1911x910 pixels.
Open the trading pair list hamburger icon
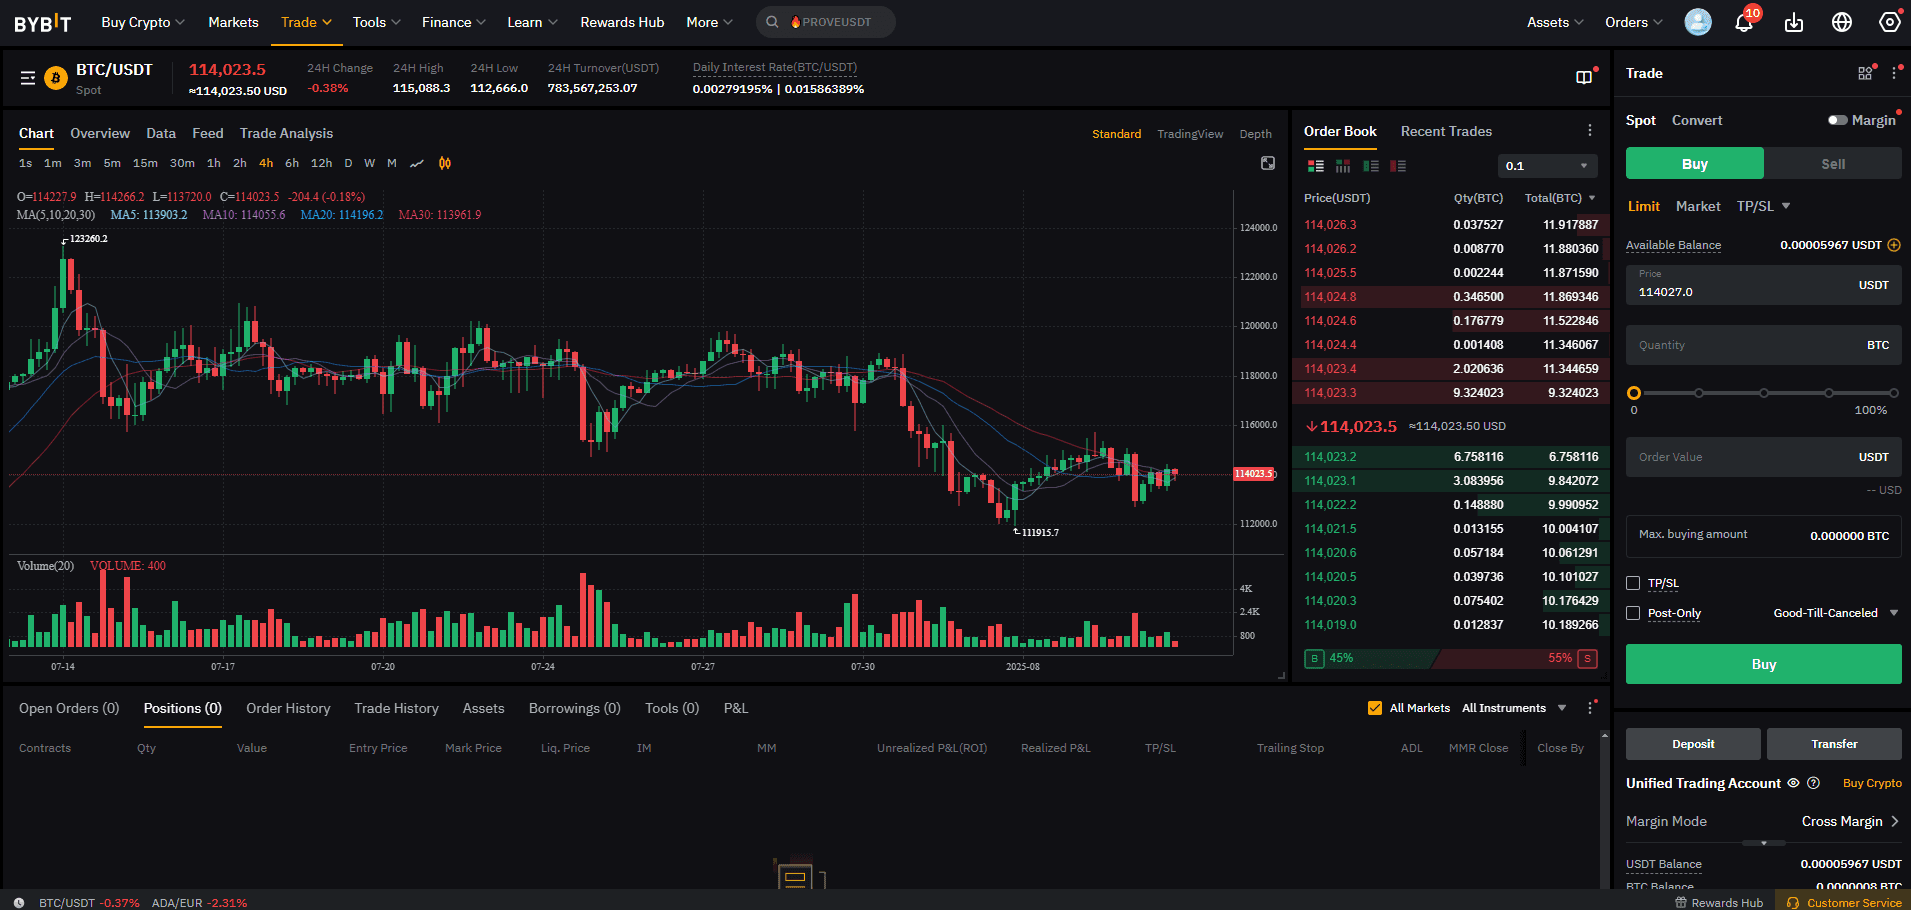(x=28, y=78)
